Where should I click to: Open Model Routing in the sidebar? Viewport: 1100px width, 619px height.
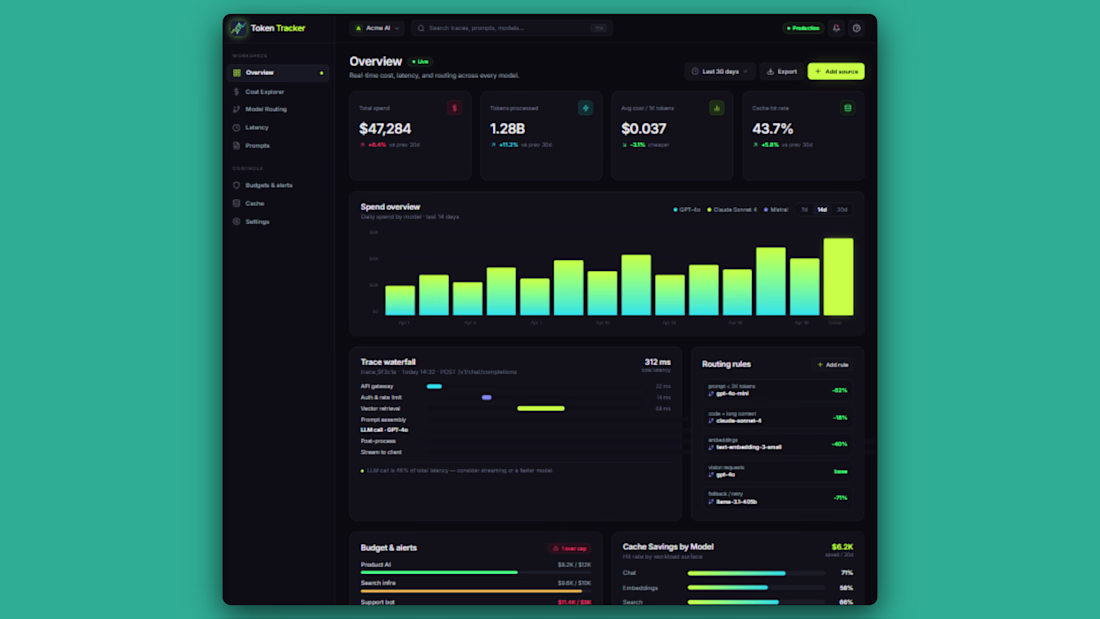coord(278,109)
